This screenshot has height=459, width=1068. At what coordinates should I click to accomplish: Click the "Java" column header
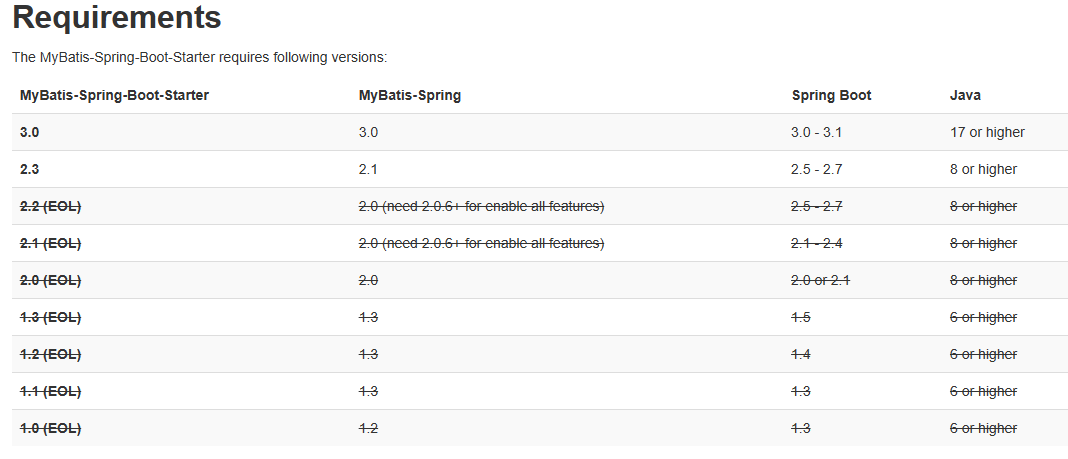965,95
